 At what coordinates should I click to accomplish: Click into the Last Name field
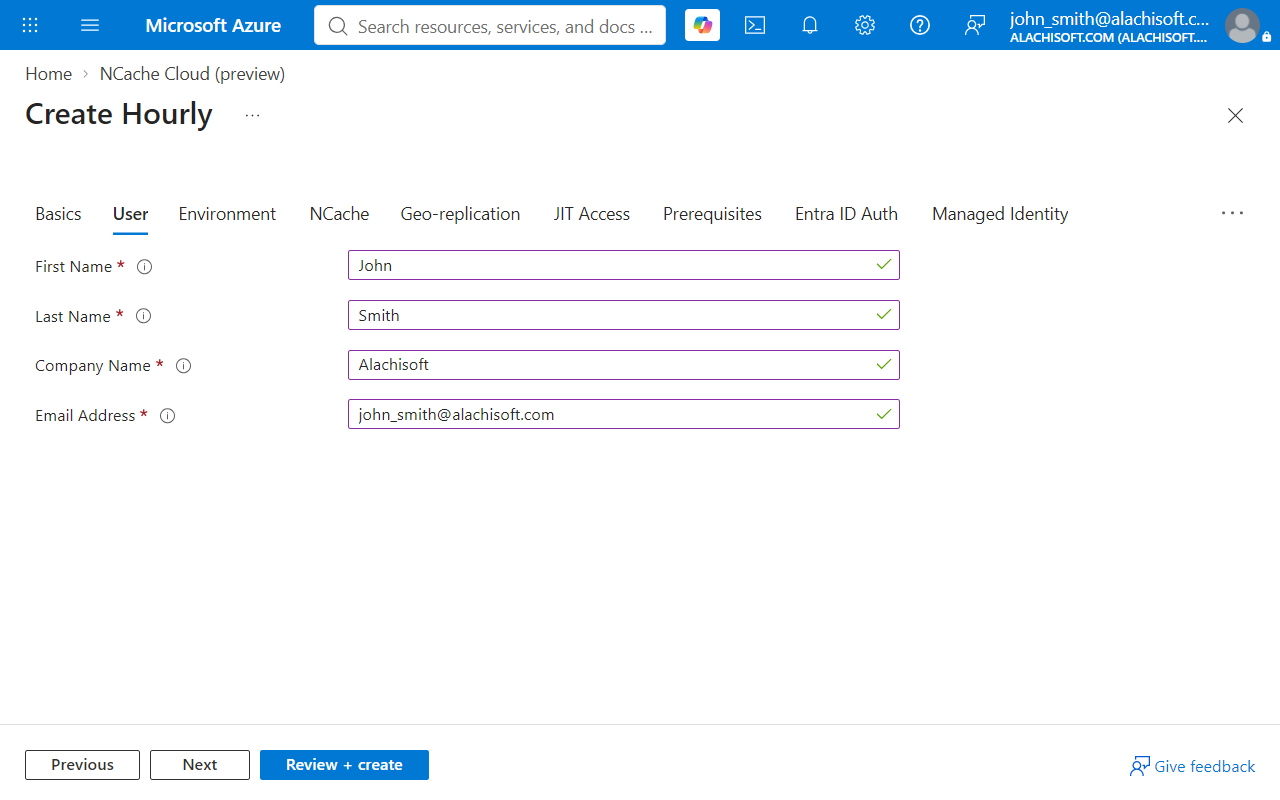pos(624,315)
